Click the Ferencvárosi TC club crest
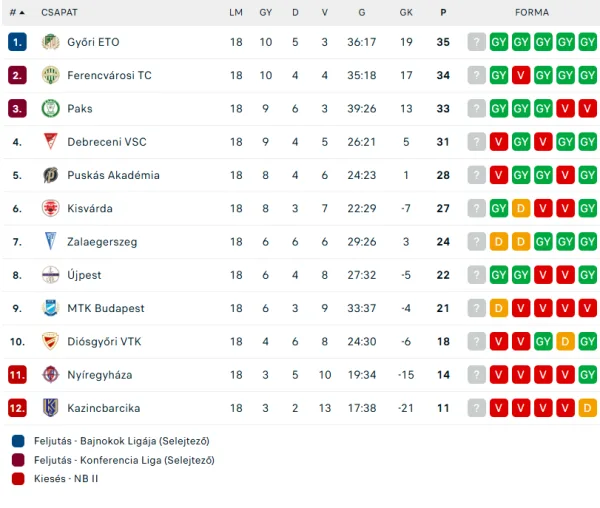Screen dimensions: 600x508 coord(50,75)
